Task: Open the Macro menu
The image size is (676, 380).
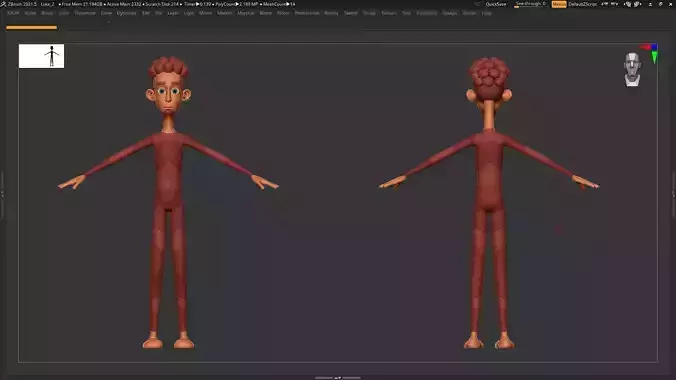Action: point(205,13)
